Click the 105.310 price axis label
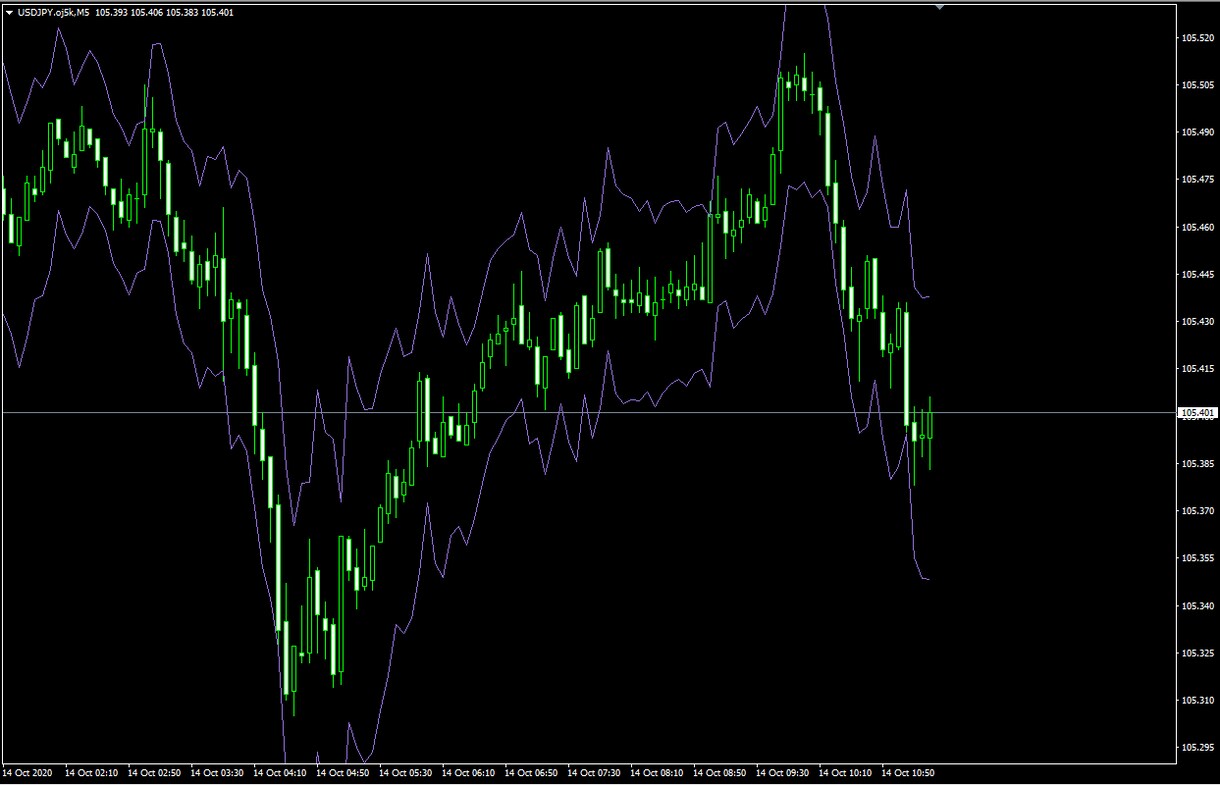This screenshot has height=785, width=1220. [x=1197, y=700]
